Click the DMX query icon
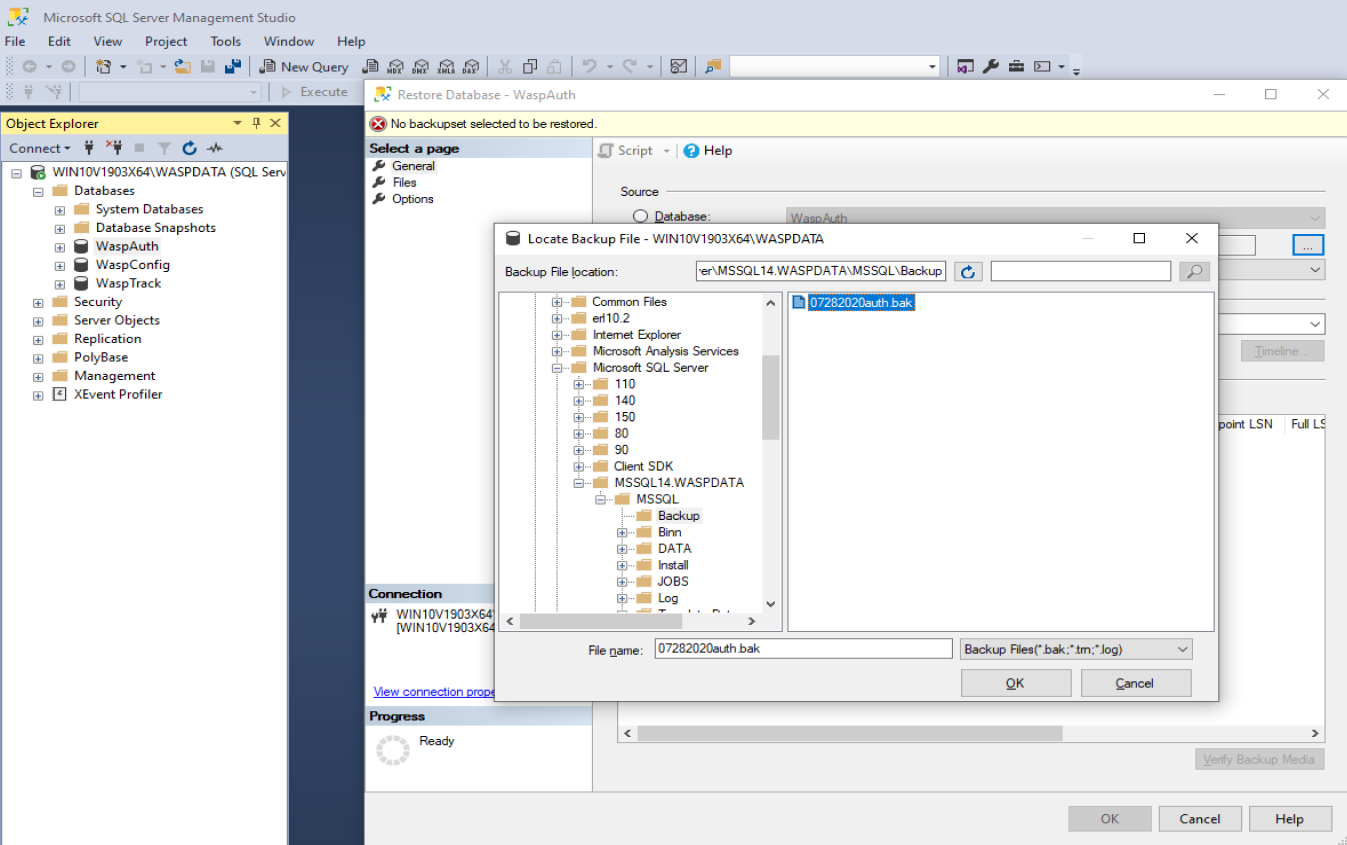Image resolution: width=1347 pixels, height=845 pixels. click(421, 66)
